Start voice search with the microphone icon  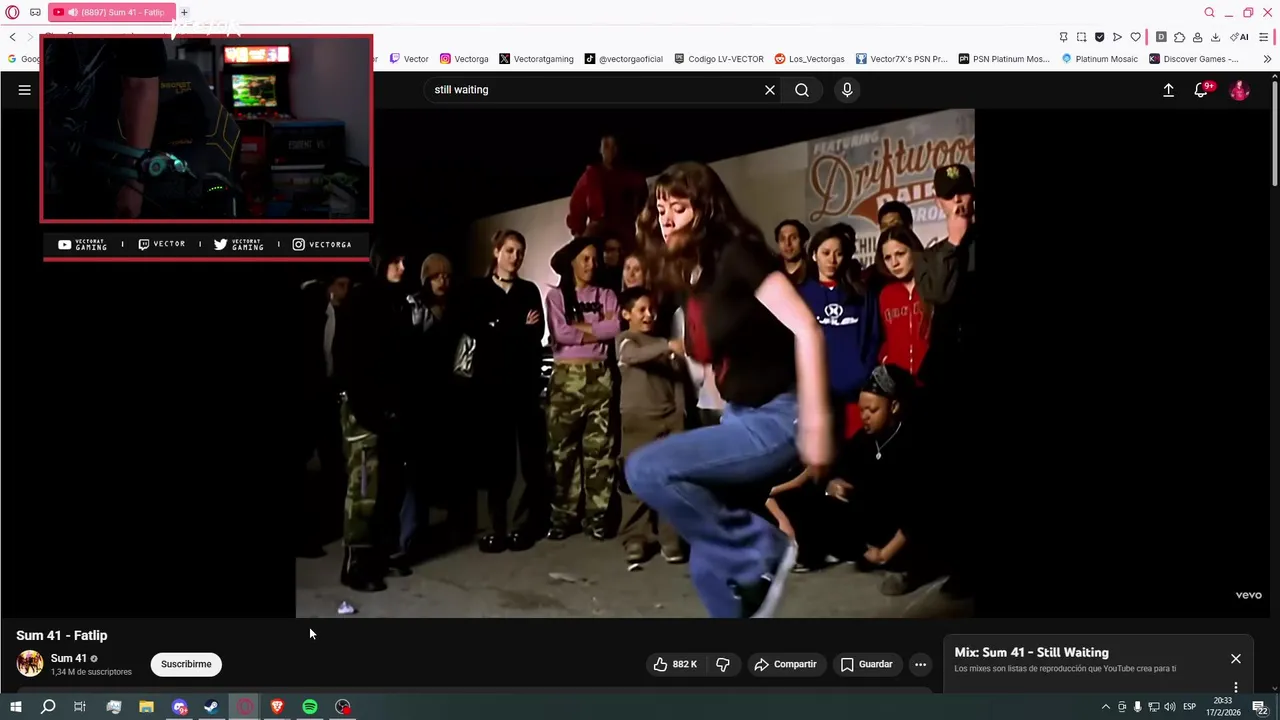click(x=847, y=90)
